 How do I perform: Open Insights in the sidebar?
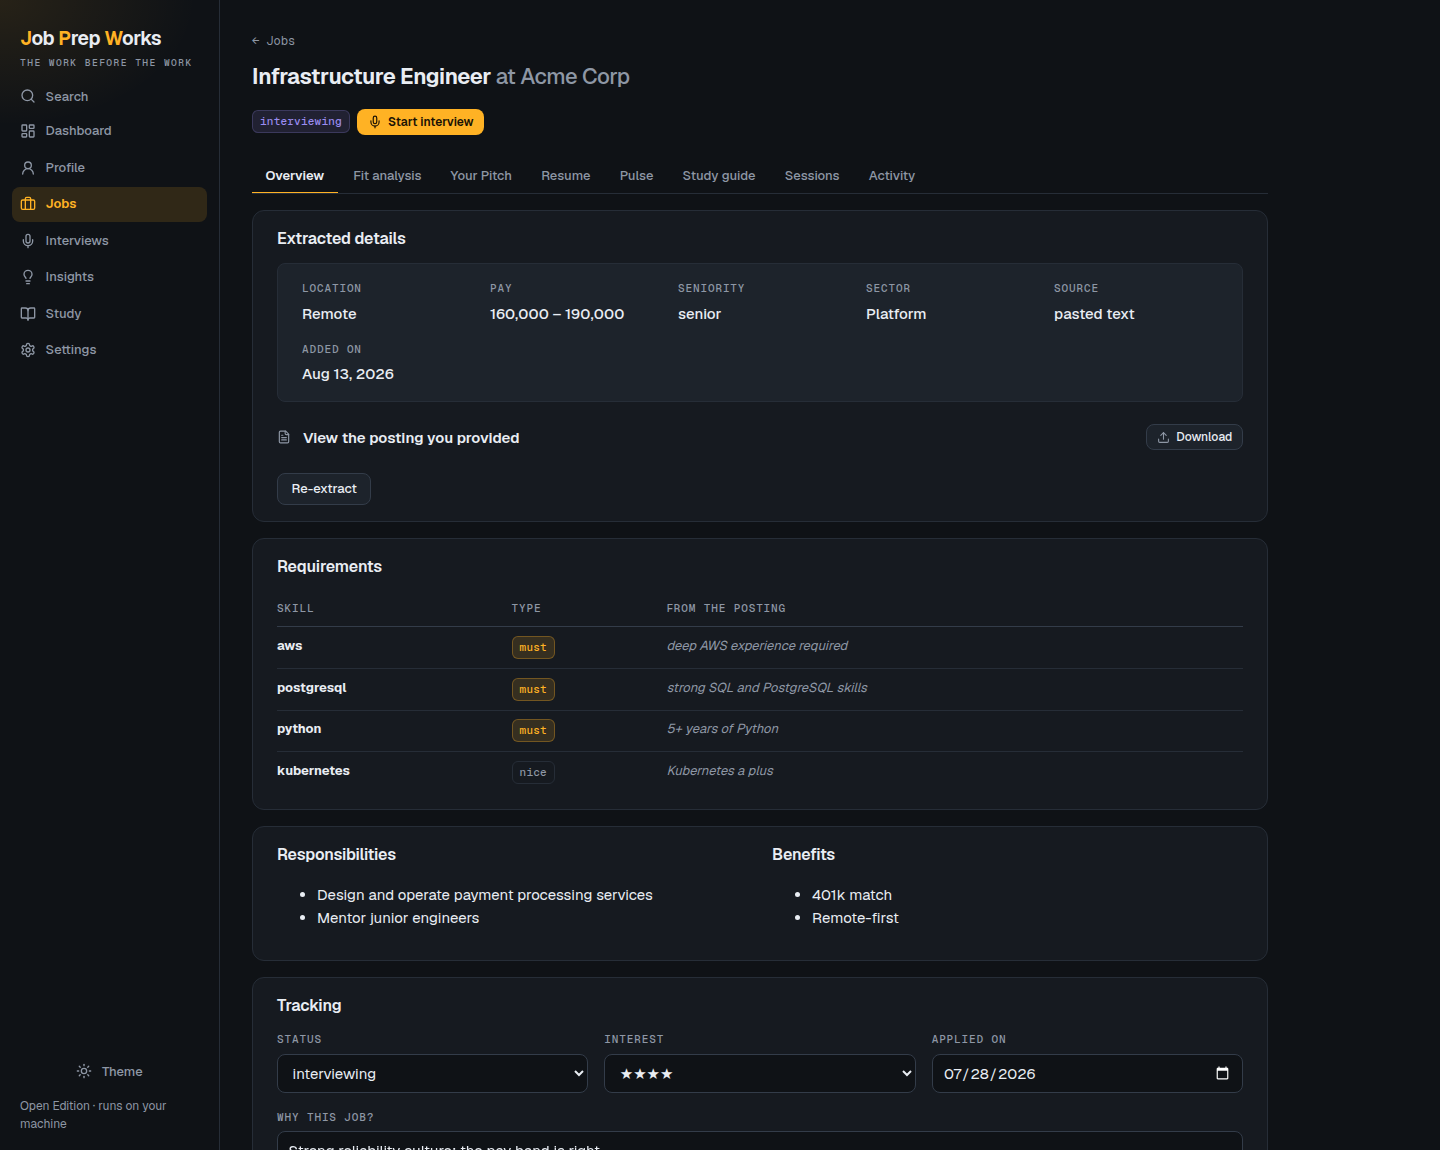109,277
